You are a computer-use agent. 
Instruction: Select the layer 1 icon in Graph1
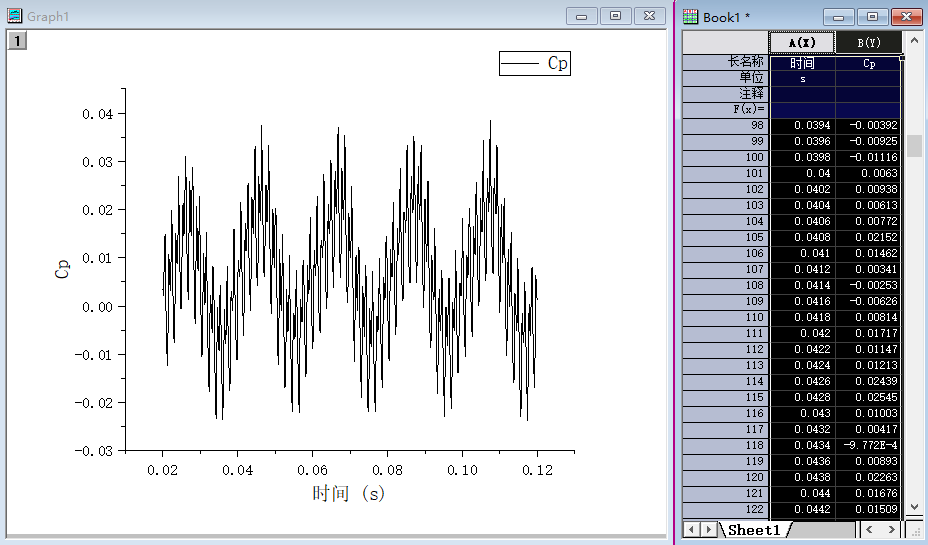18,40
